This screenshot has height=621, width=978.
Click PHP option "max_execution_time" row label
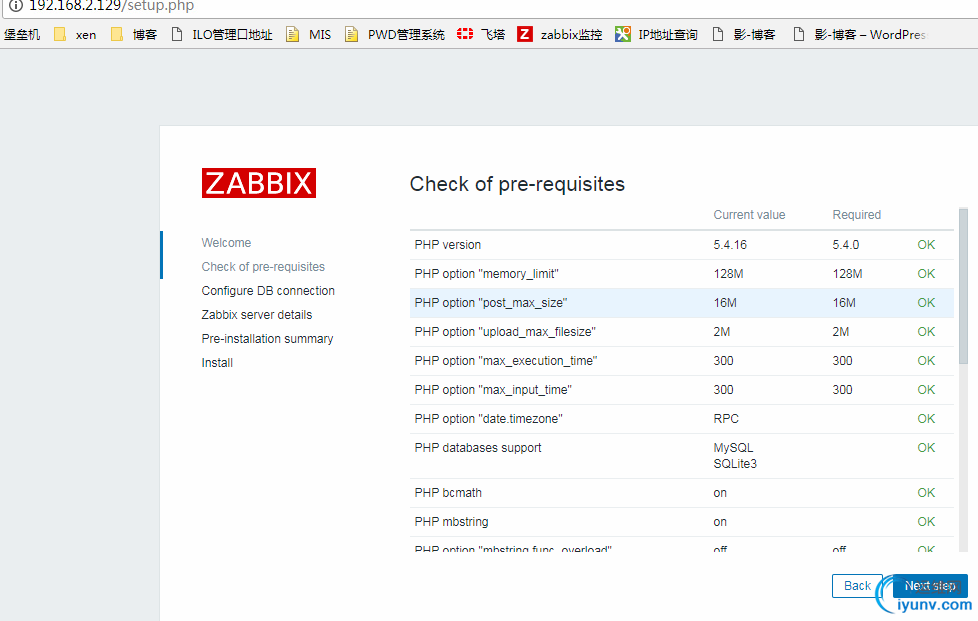(x=506, y=360)
